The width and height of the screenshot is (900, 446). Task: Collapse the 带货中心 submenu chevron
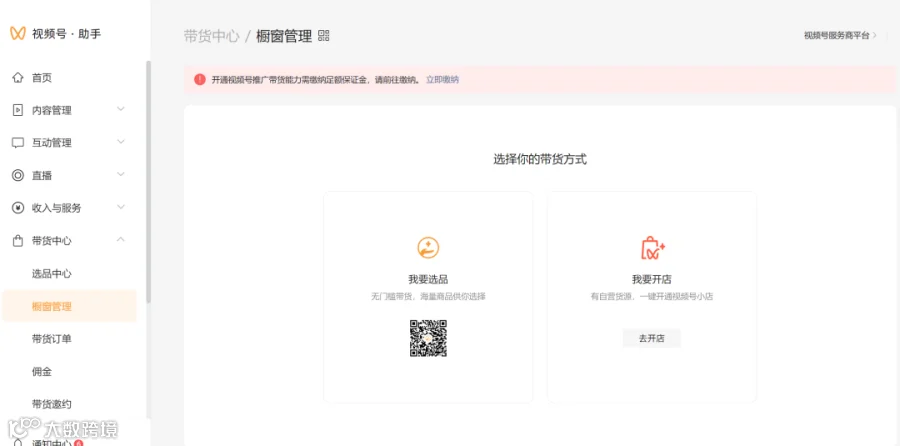121,240
